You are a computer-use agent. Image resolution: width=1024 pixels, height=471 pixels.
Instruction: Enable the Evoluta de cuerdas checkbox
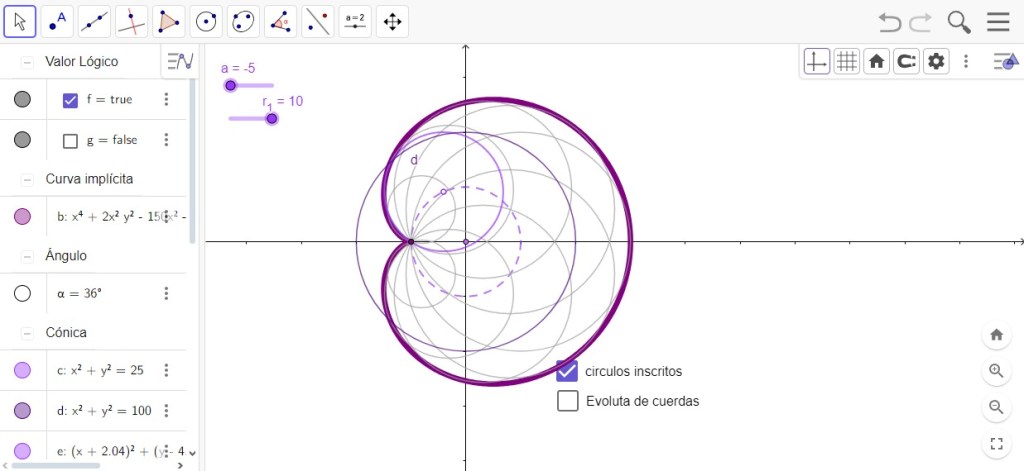click(568, 401)
